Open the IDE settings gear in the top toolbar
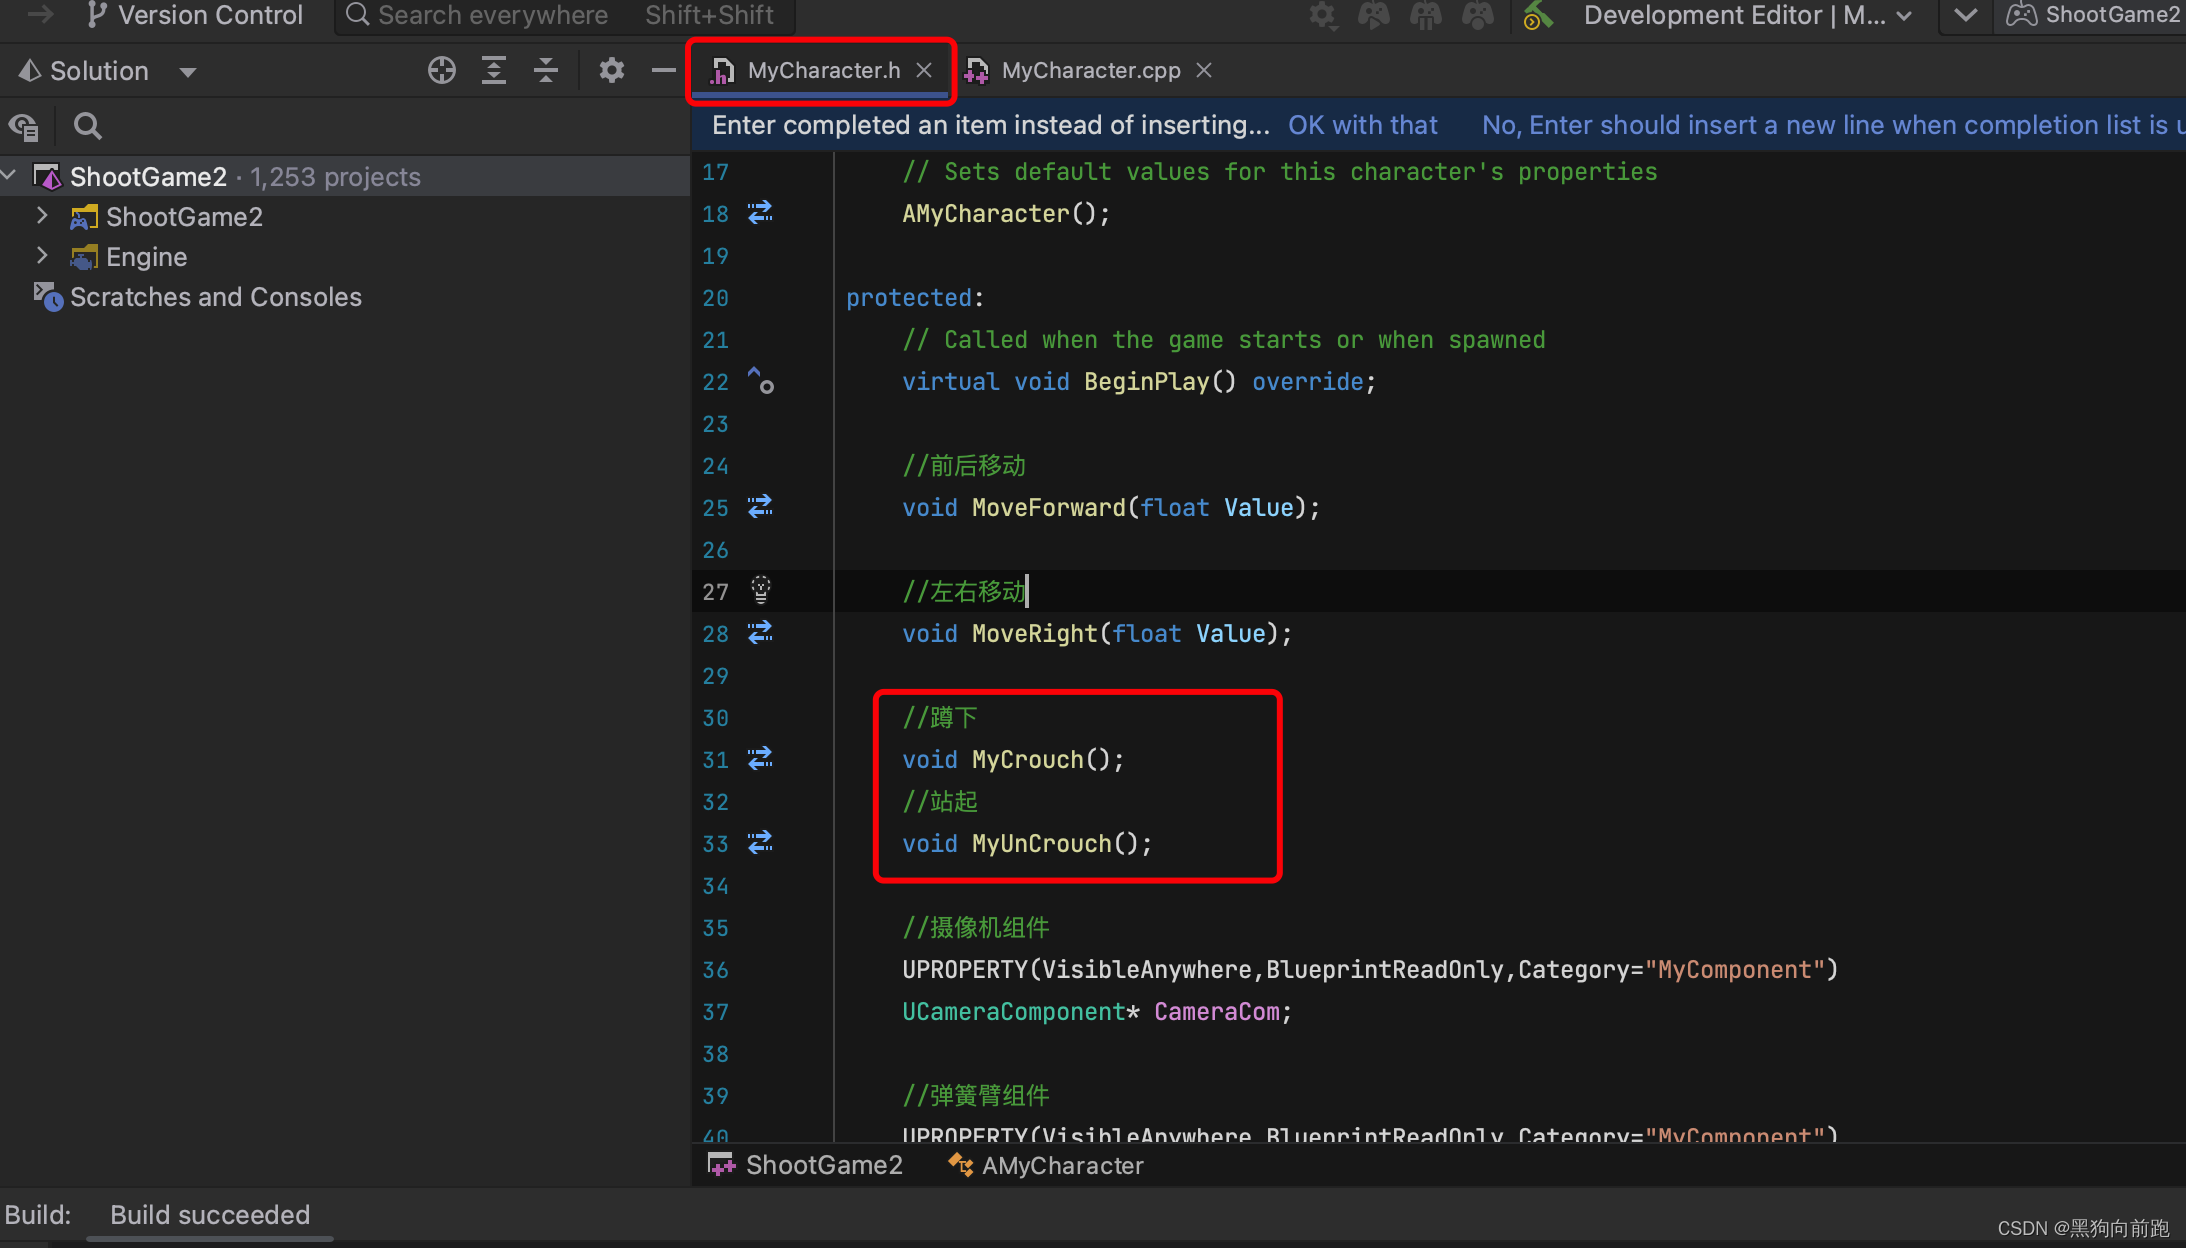This screenshot has height=1248, width=2186. [x=1322, y=15]
